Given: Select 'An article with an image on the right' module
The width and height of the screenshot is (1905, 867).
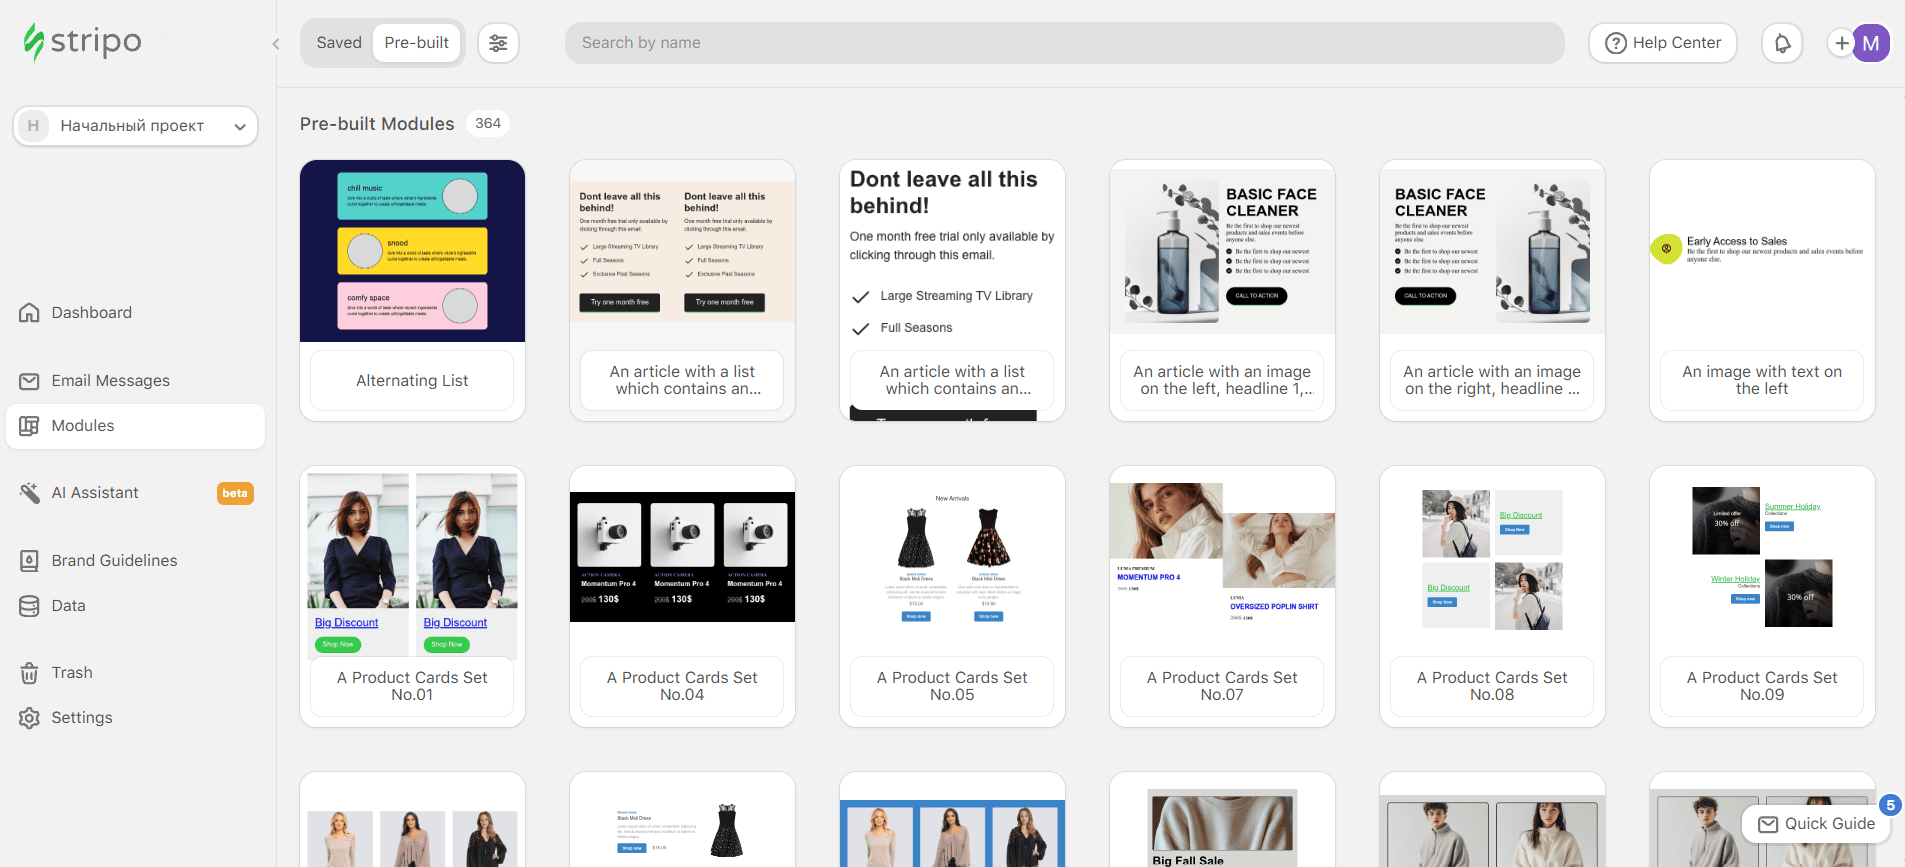Looking at the screenshot, I should click(x=1492, y=291).
